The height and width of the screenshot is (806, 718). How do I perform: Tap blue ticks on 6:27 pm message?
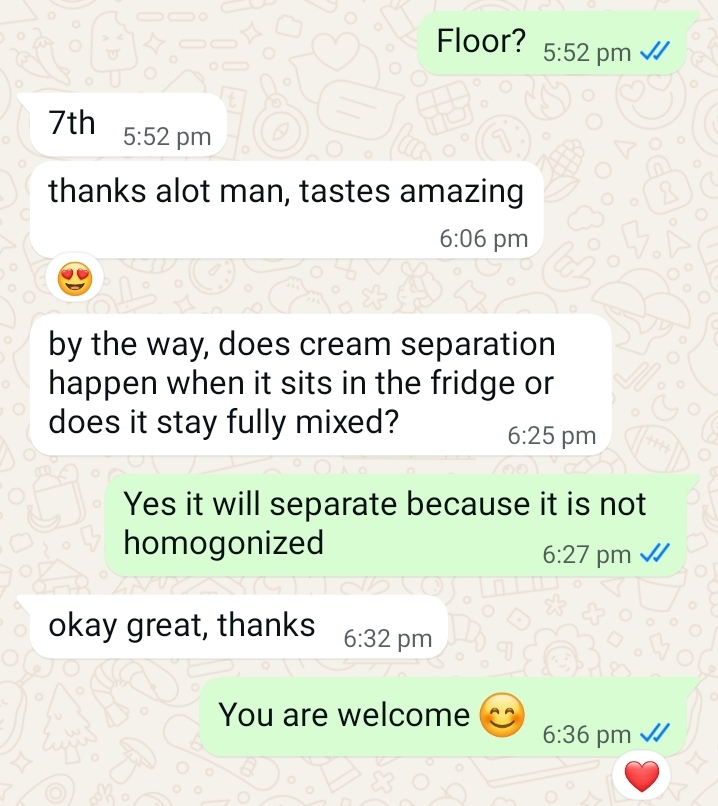pos(655,554)
